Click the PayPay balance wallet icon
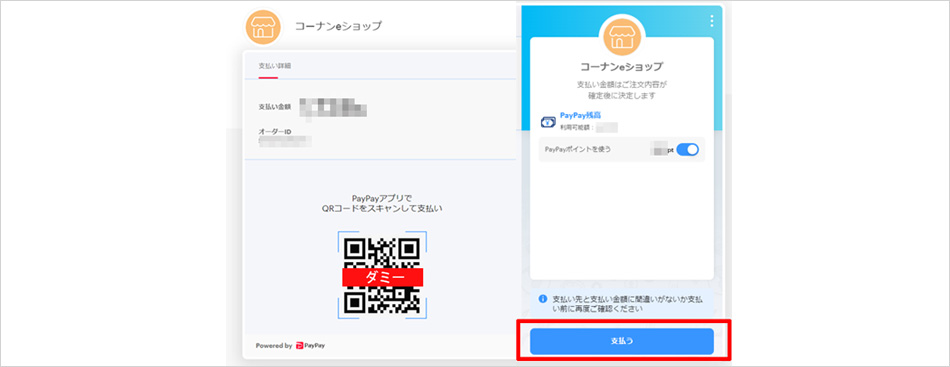This screenshot has width=950, height=367. coord(548,122)
